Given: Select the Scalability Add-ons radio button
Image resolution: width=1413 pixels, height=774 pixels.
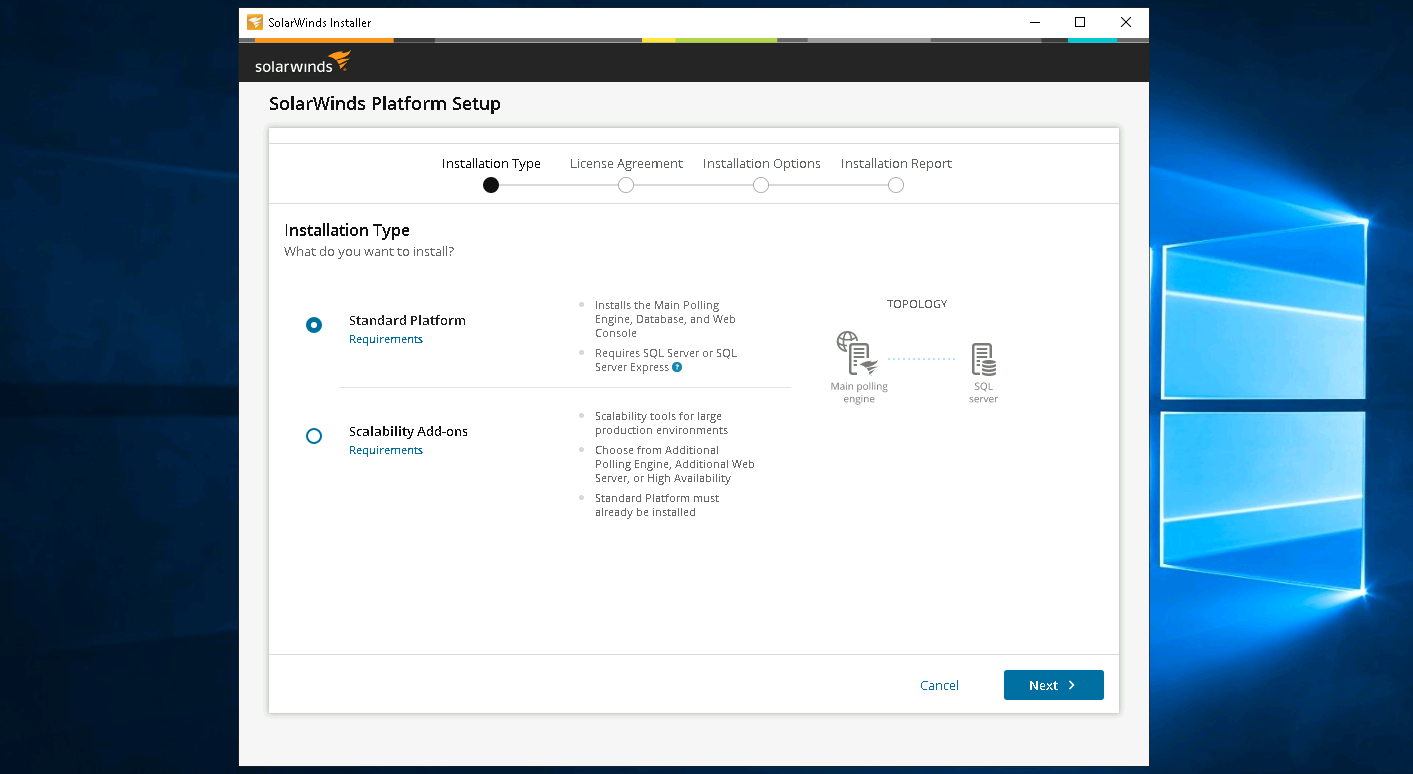Looking at the screenshot, I should (314, 436).
